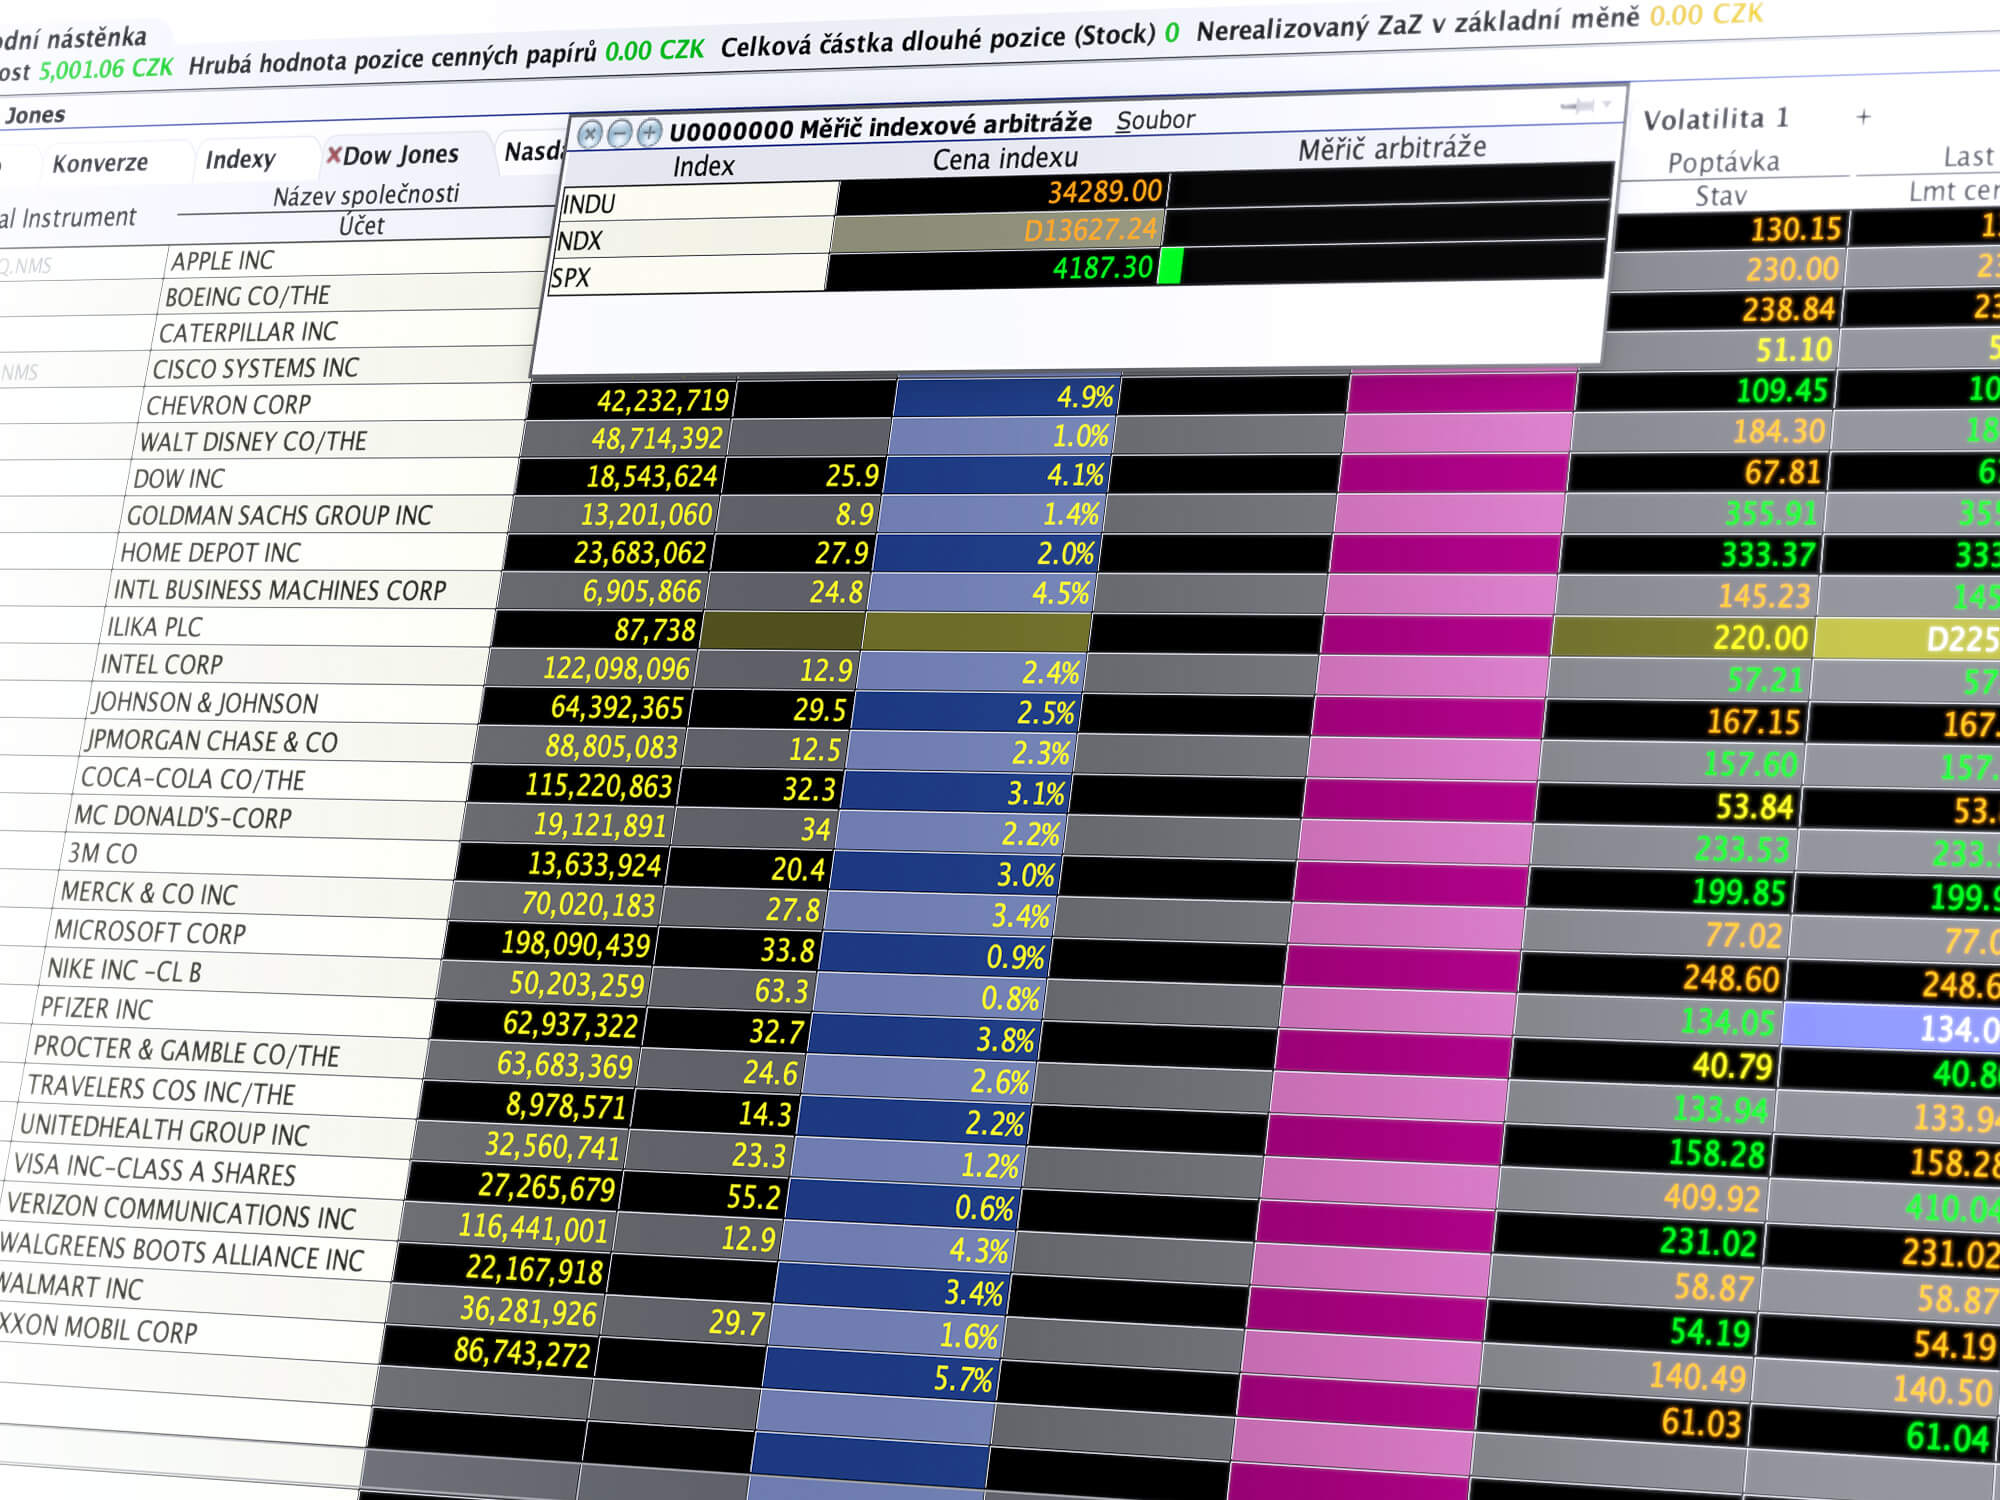Click Goldman Sachs bid price 355.91
Image resolution: width=2000 pixels, height=1500 pixels.
pyautogui.click(x=1771, y=513)
